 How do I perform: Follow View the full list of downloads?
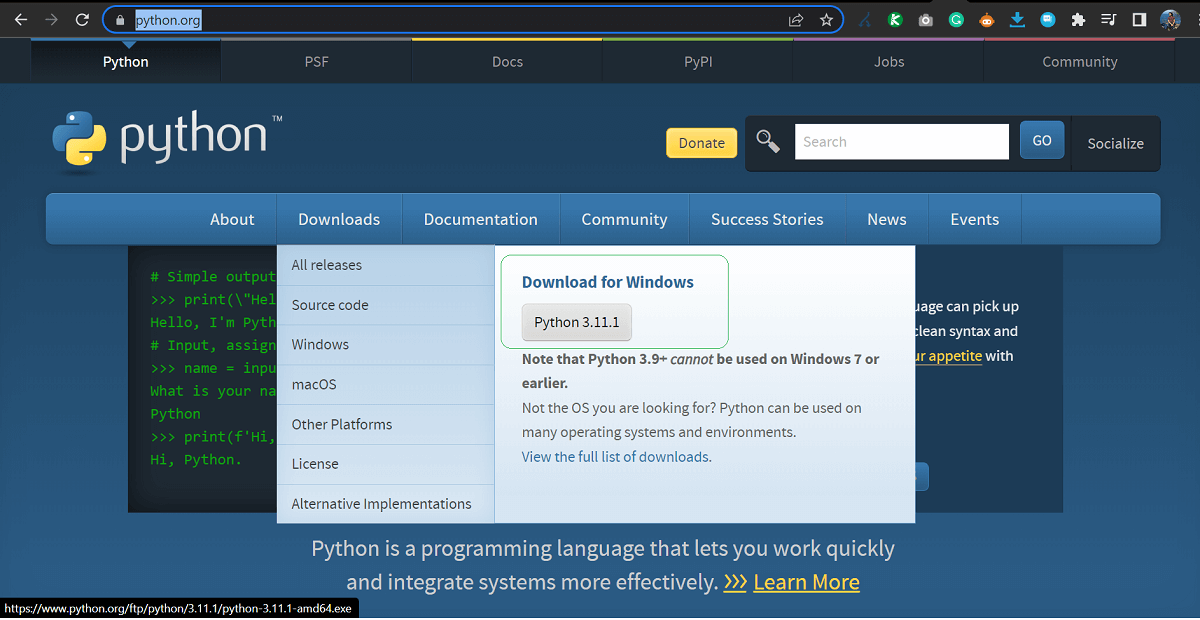point(615,457)
